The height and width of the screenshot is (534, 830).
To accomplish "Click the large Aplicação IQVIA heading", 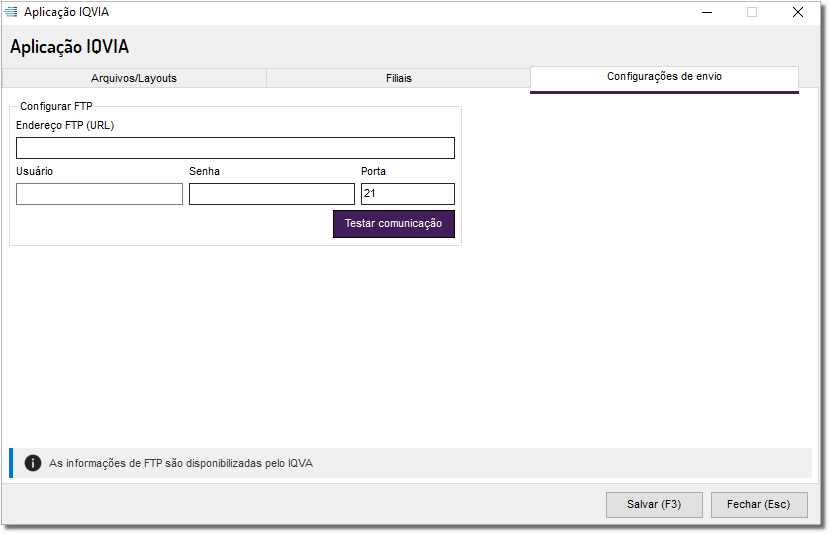I will pyautogui.click(x=69, y=47).
